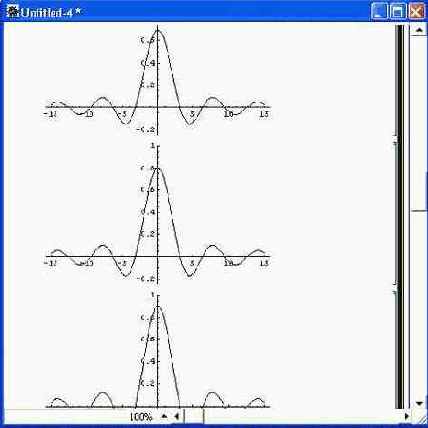Click the horizontal scrollbar left arrow
Image resolution: width=428 pixels, height=428 pixels.
pyautogui.click(x=177, y=416)
